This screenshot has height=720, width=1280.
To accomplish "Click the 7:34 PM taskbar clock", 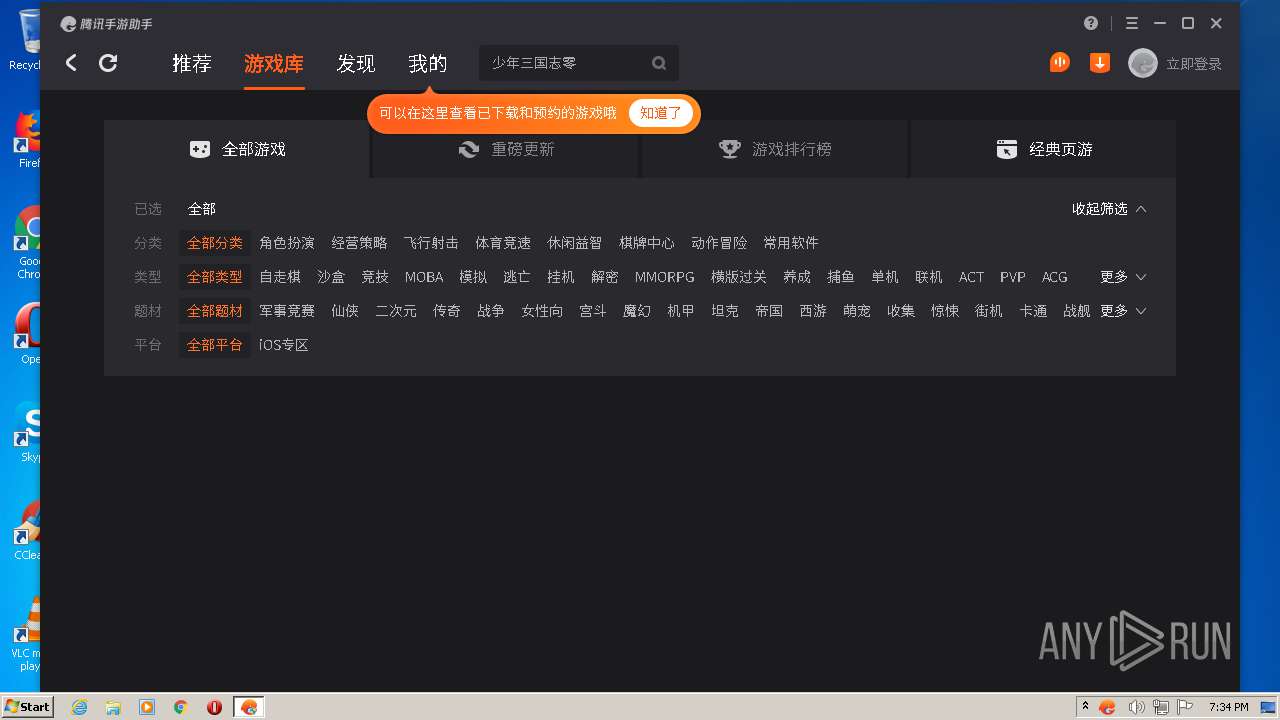I will 1228,707.
